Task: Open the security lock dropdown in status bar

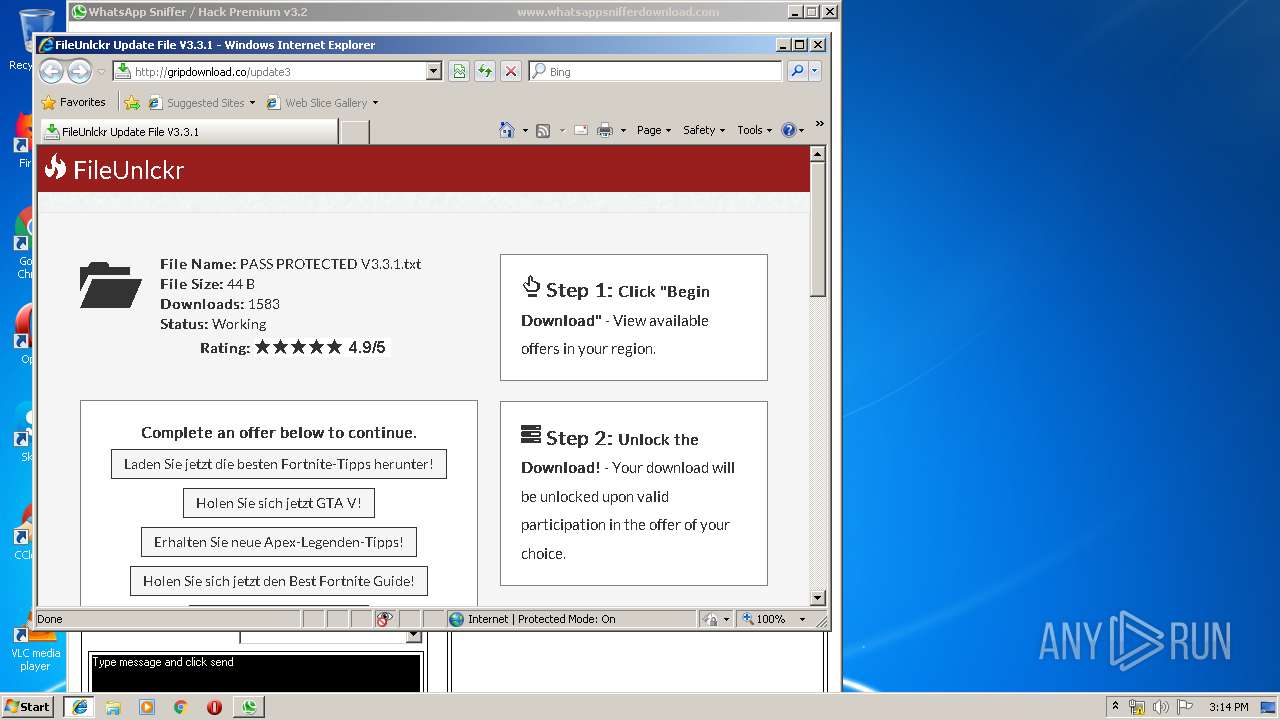Action: pos(716,619)
